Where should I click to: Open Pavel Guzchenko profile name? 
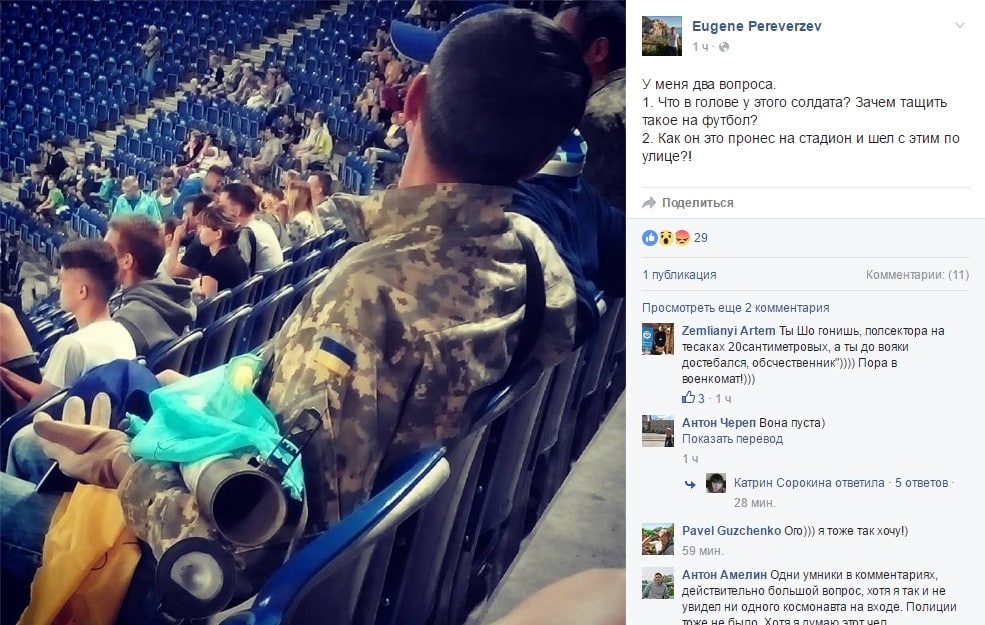(x=731, y=531)
